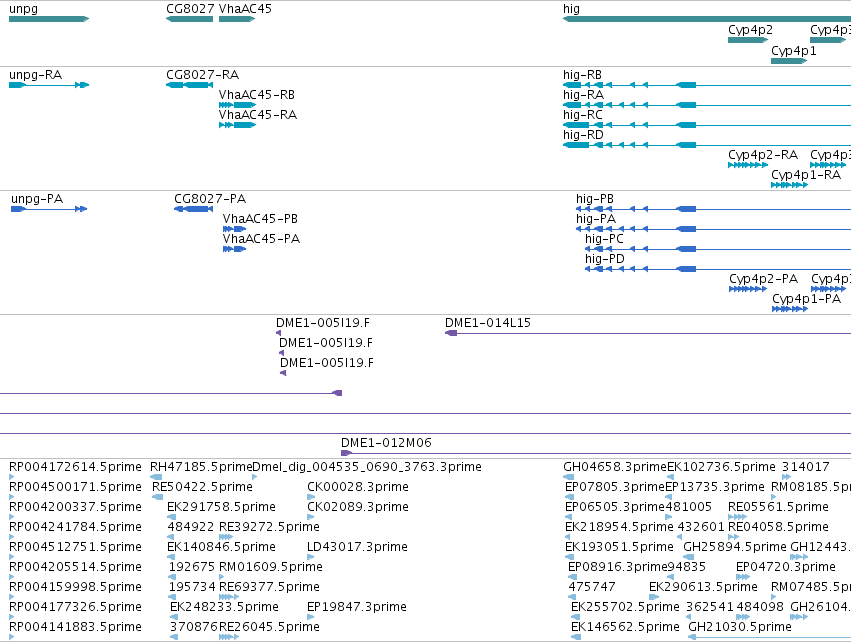Click the RP004200337.5prime EST label

click(x=75, y=507)
